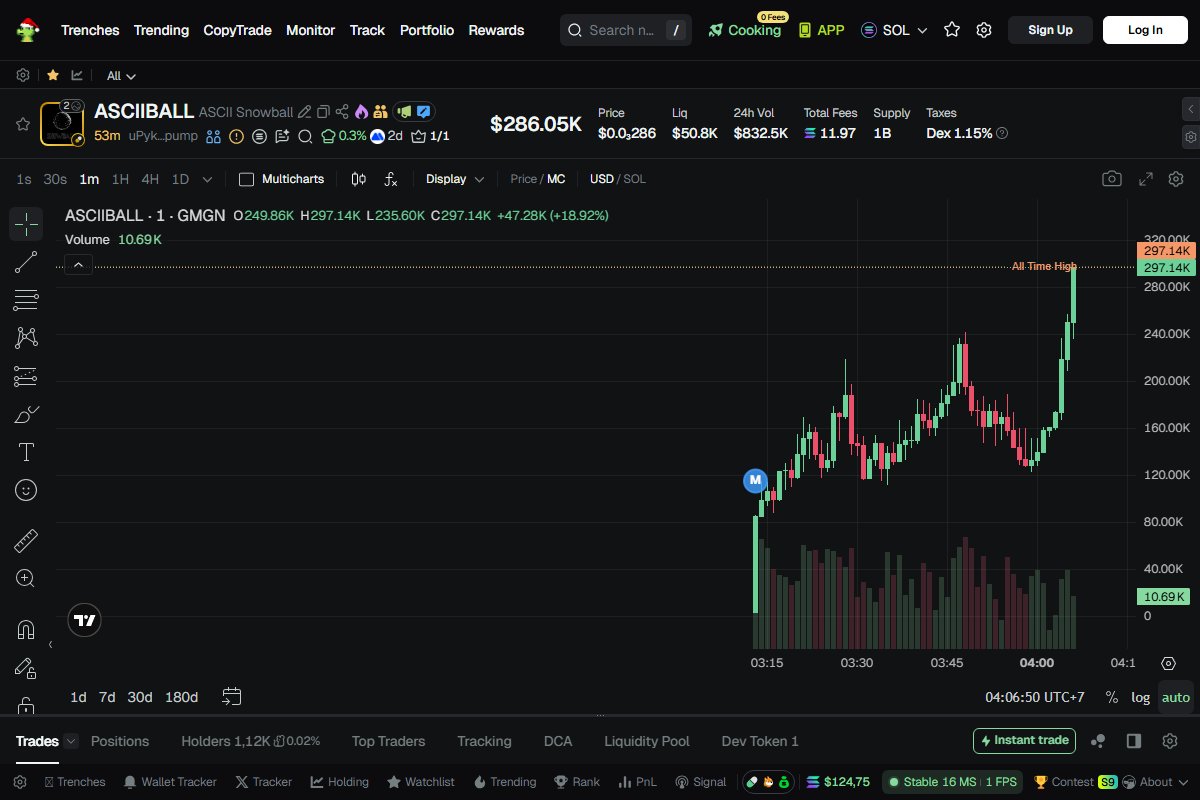The image size is (1200, 800).
Task: Toggle the side panel layout icon
Action: point(1134,741)
